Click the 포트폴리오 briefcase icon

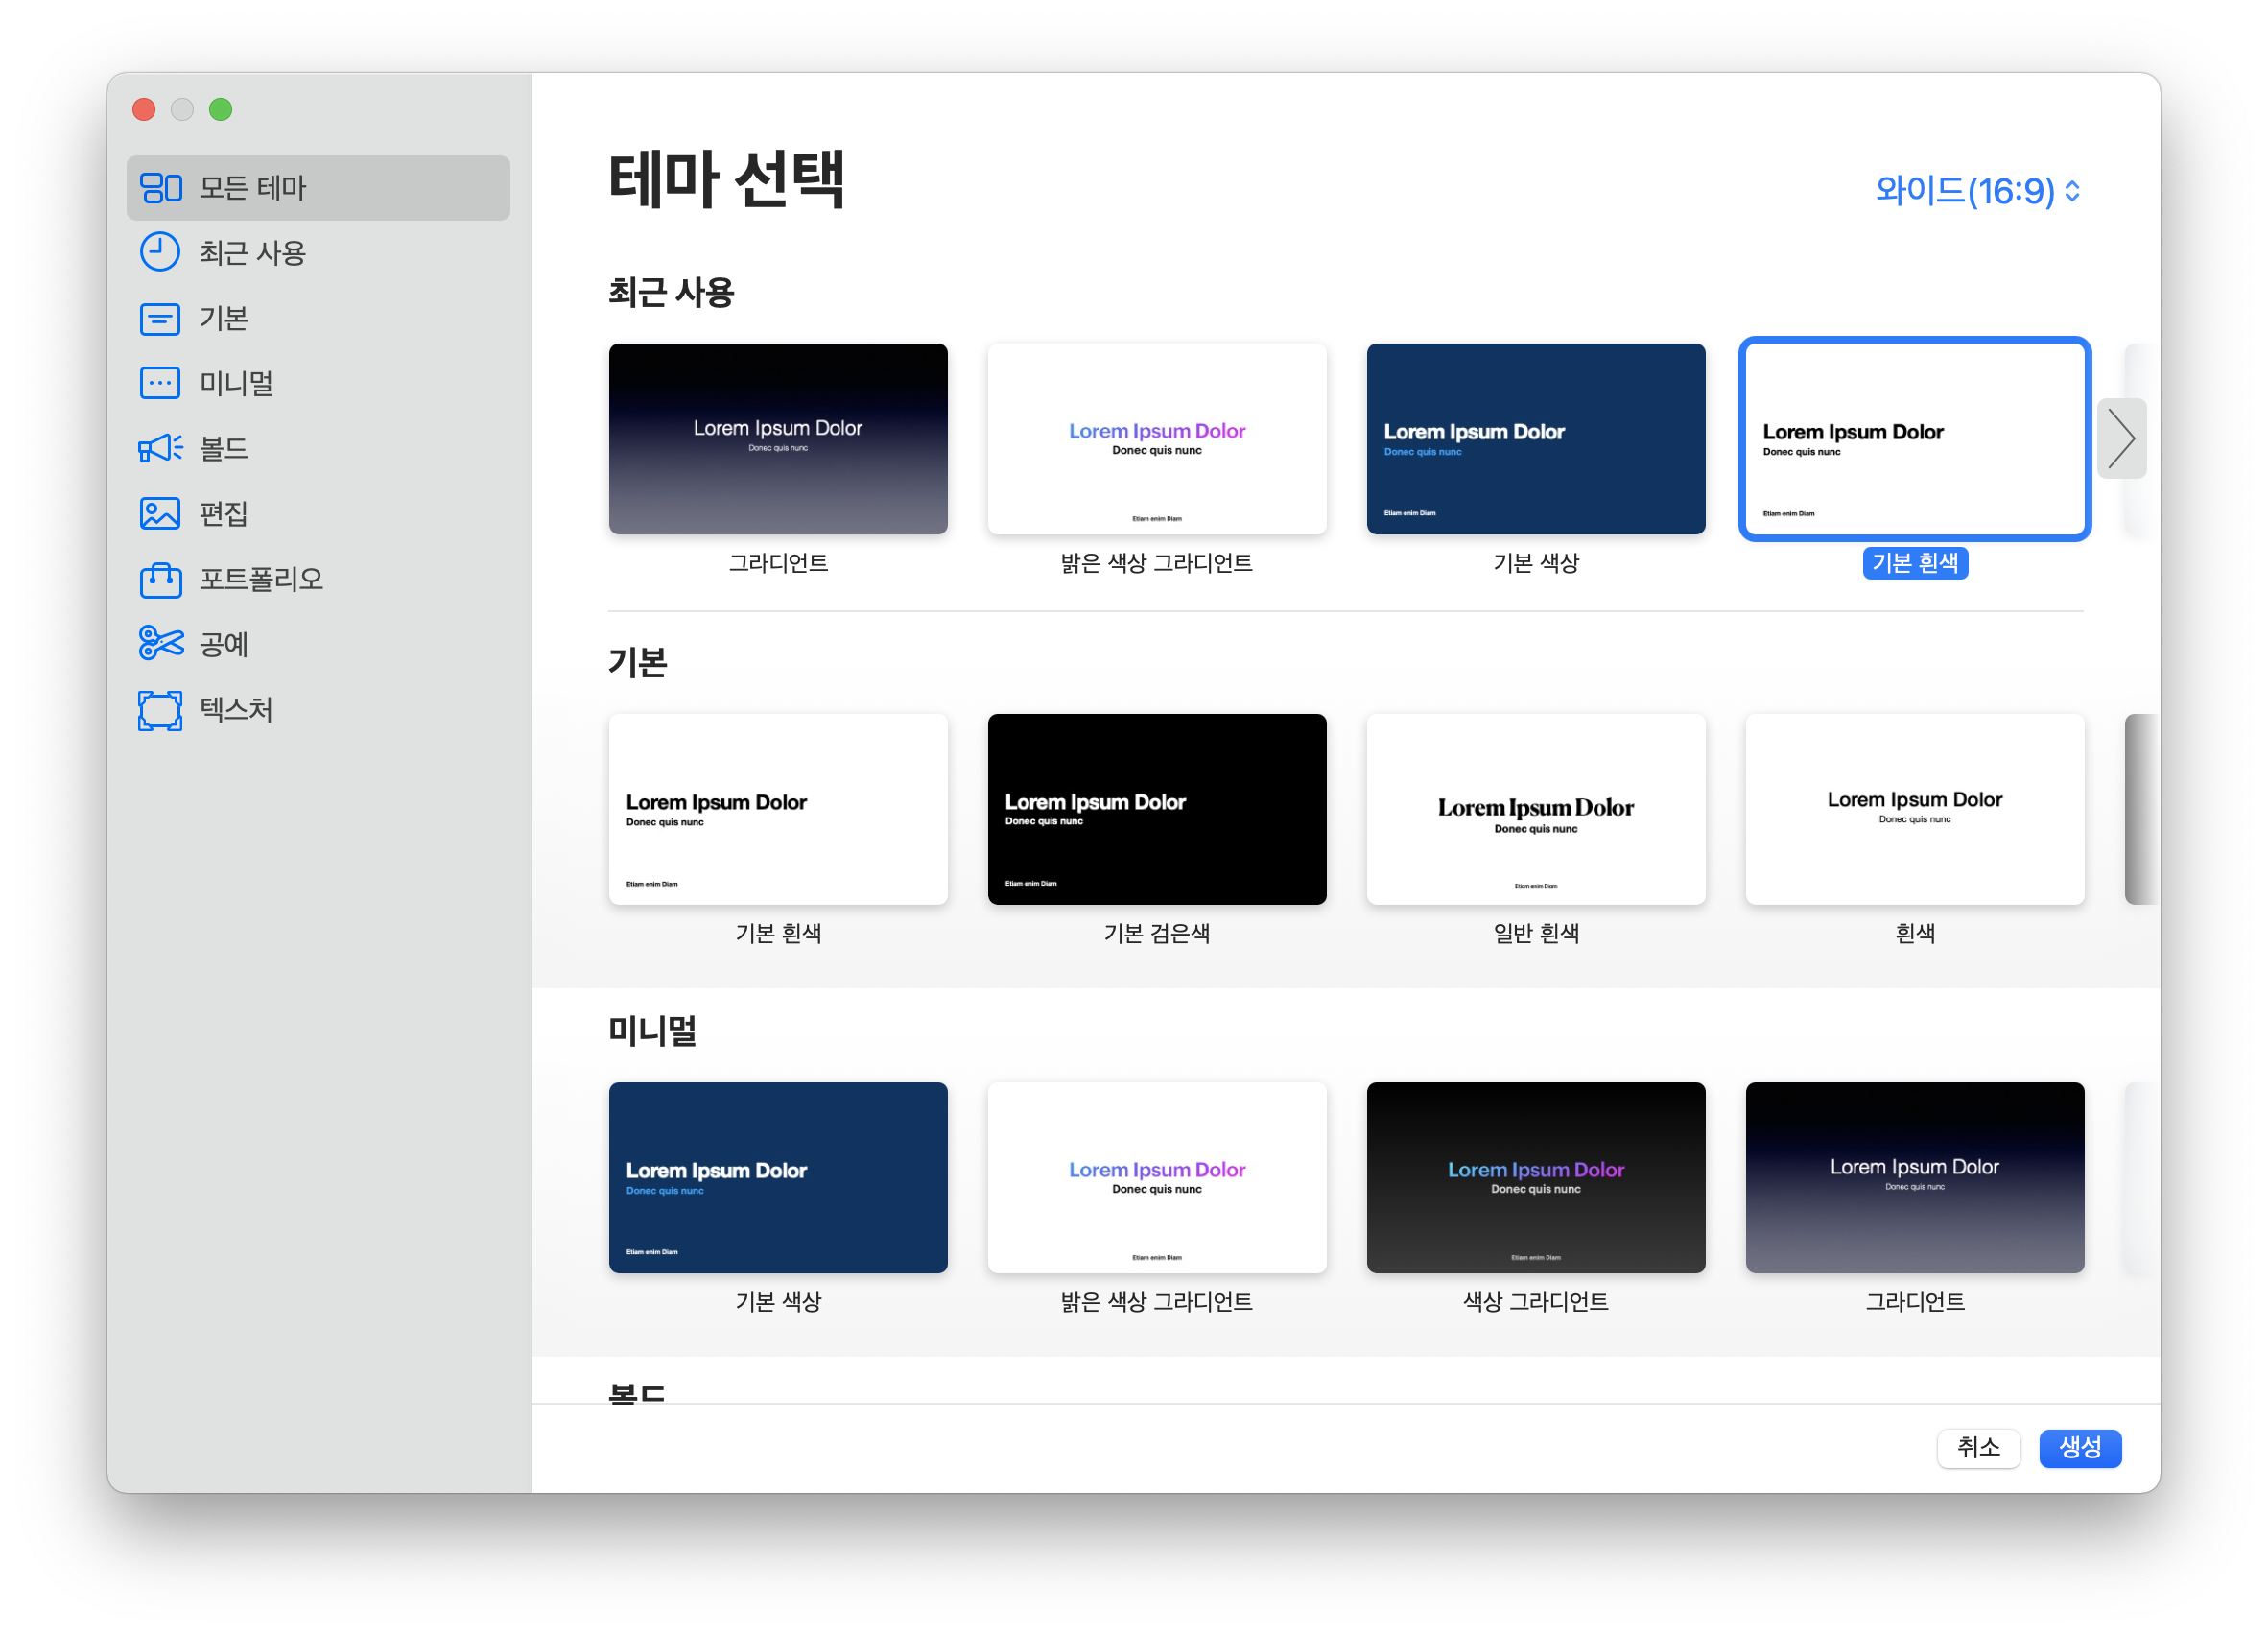(x=160, y=579)
